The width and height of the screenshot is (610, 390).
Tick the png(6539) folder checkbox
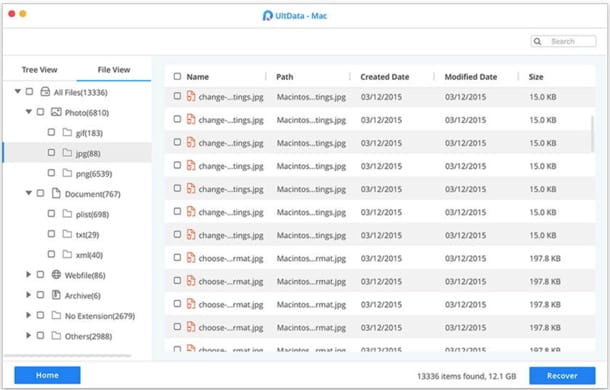[x=51, y=172]
